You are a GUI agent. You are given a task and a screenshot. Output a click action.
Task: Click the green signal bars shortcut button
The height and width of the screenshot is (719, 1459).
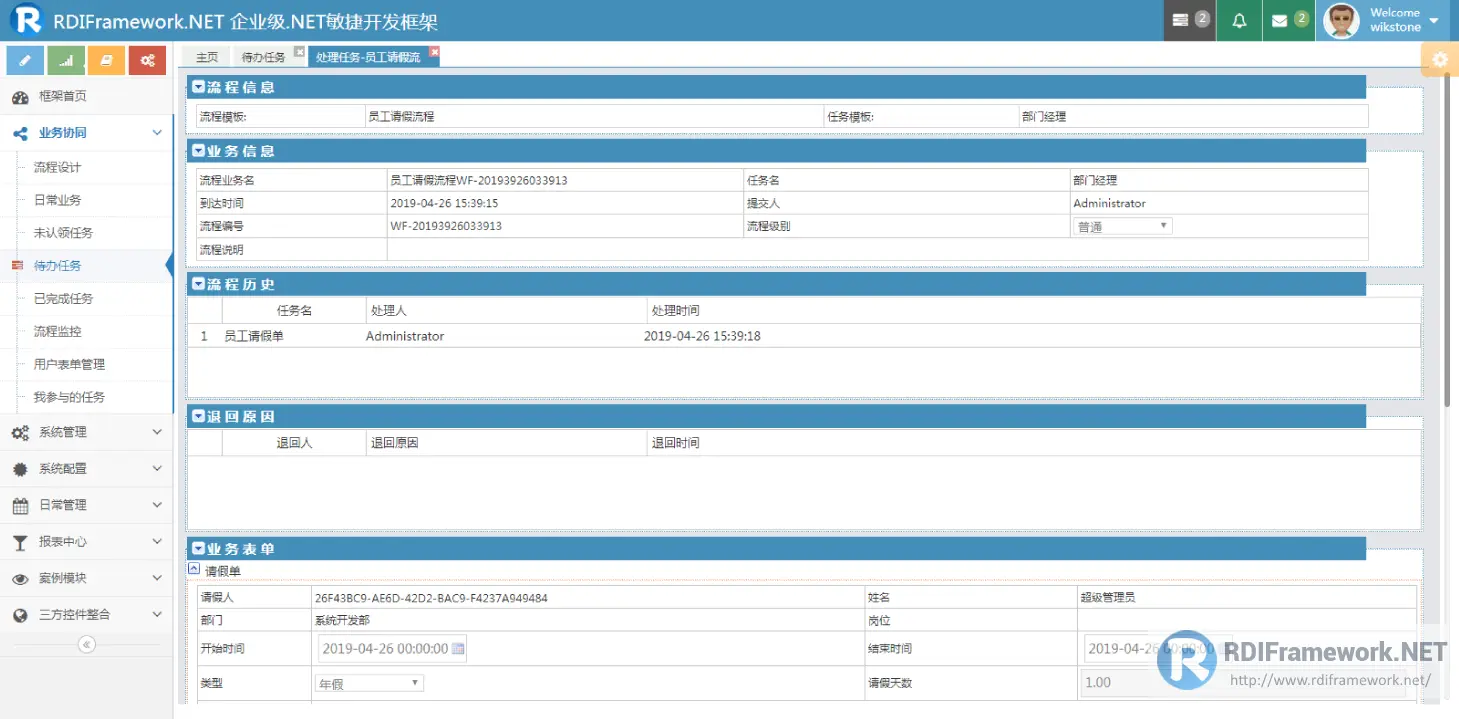[66, 60]
